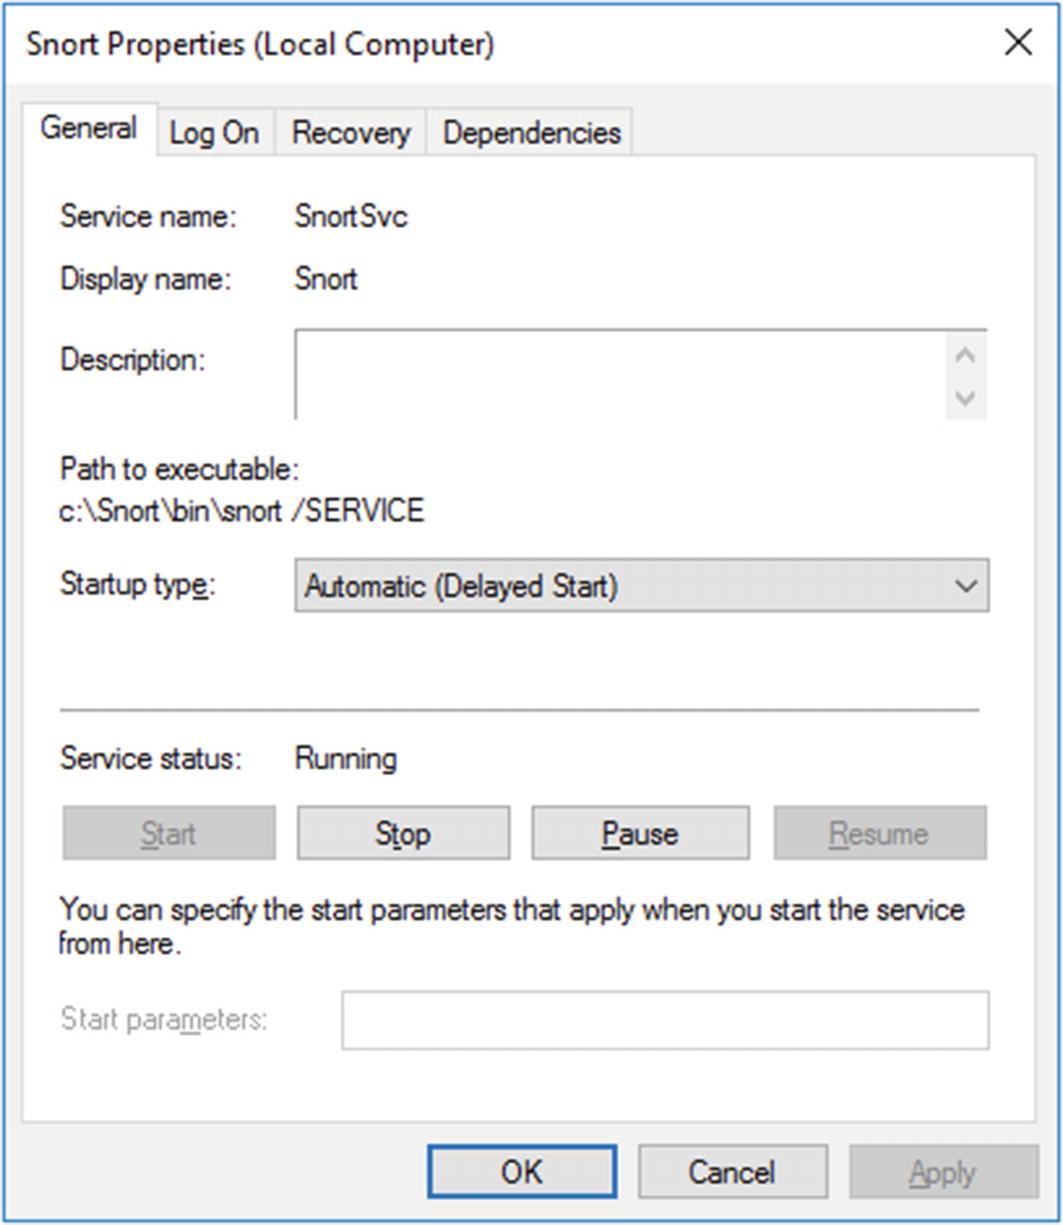Pause the Snort service
The image size is (1063, 1225).
click(640, 833)
